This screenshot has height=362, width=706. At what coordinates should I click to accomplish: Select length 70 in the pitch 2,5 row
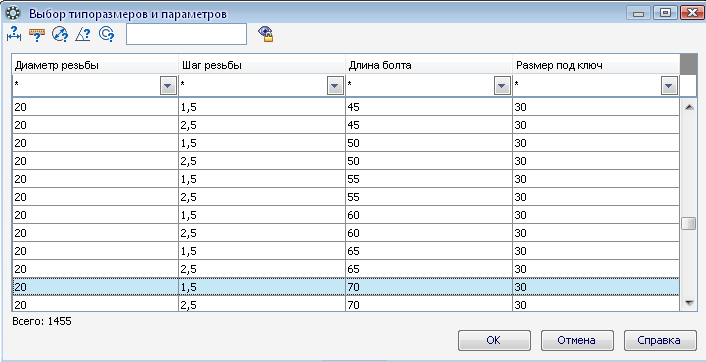click(x=429, y=304)
